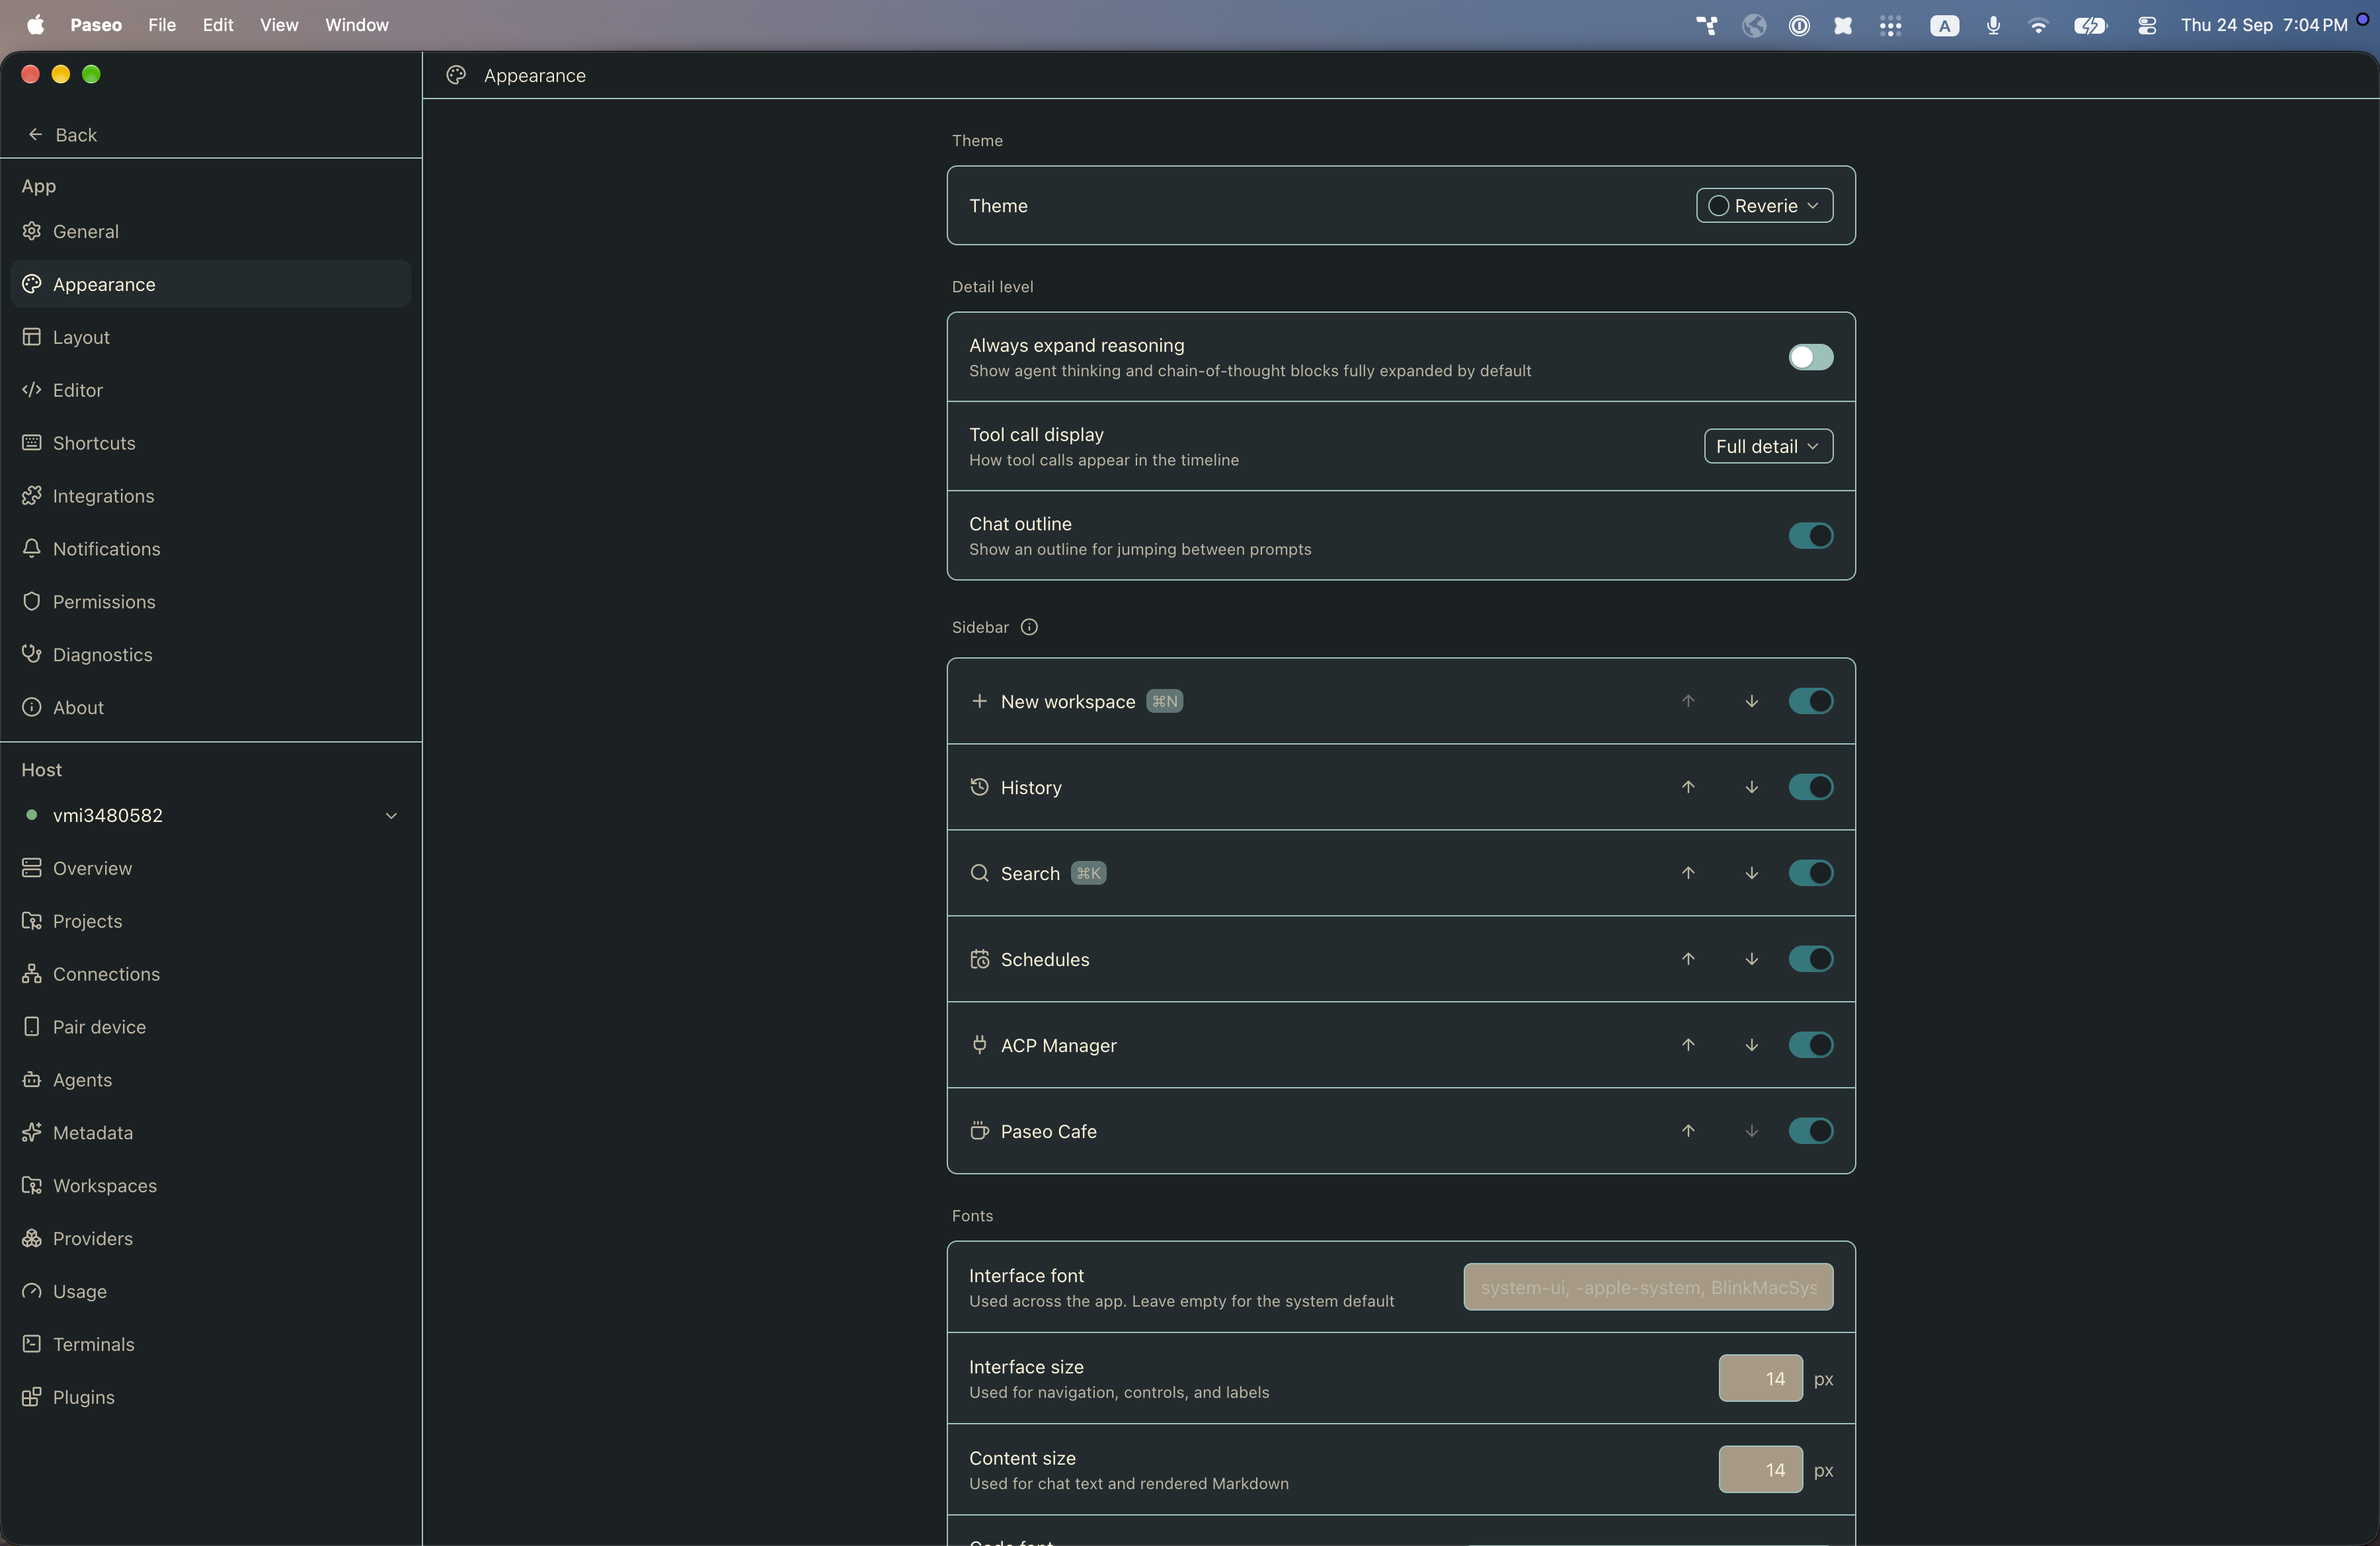
Task: Open Terminals host page
Action: [x=211, y=1344]
